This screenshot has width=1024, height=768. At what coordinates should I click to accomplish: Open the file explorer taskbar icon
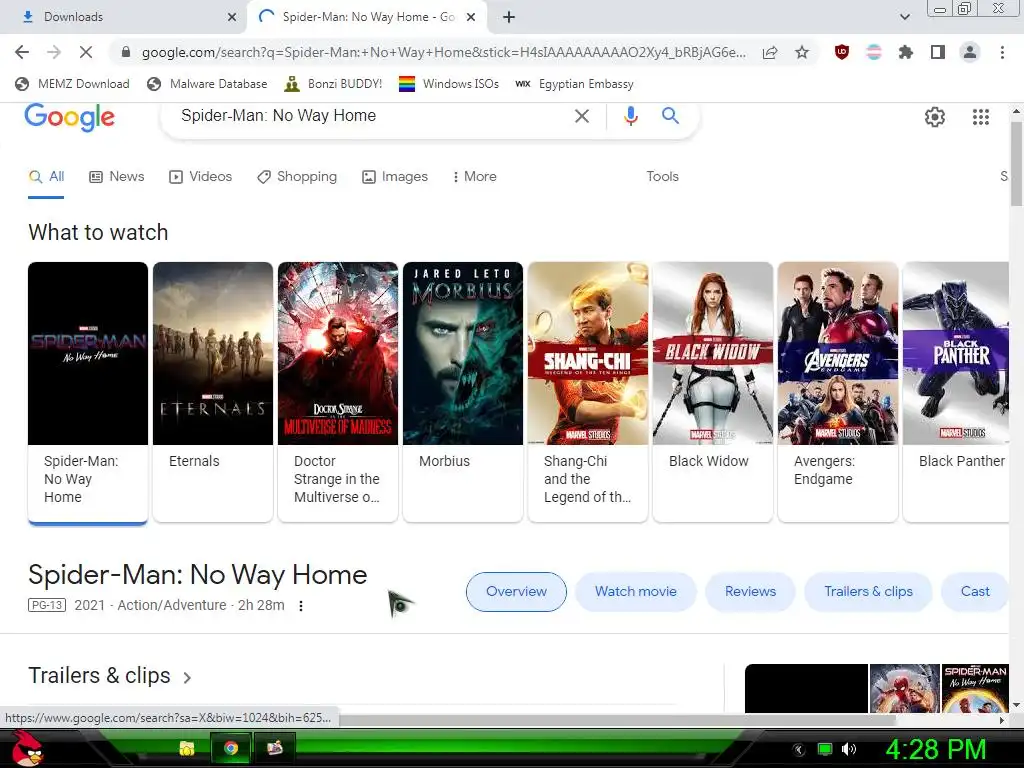point(187,748)
